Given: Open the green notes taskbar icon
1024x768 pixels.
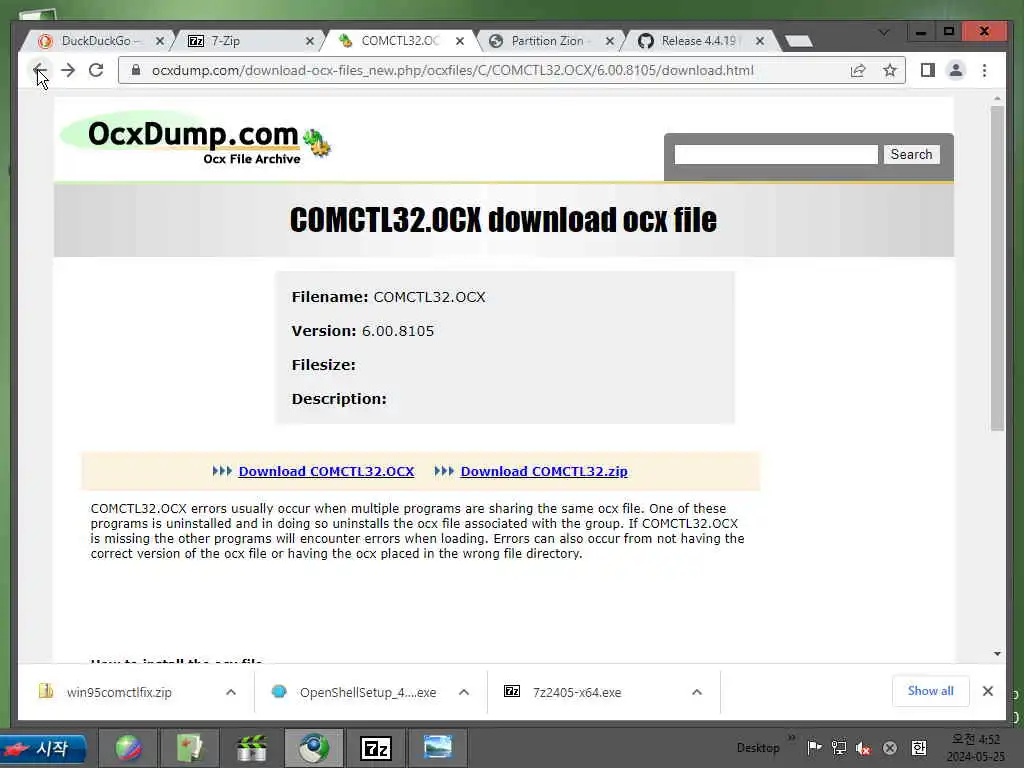Looking at the screenshot, I should [x=190, y=748].
